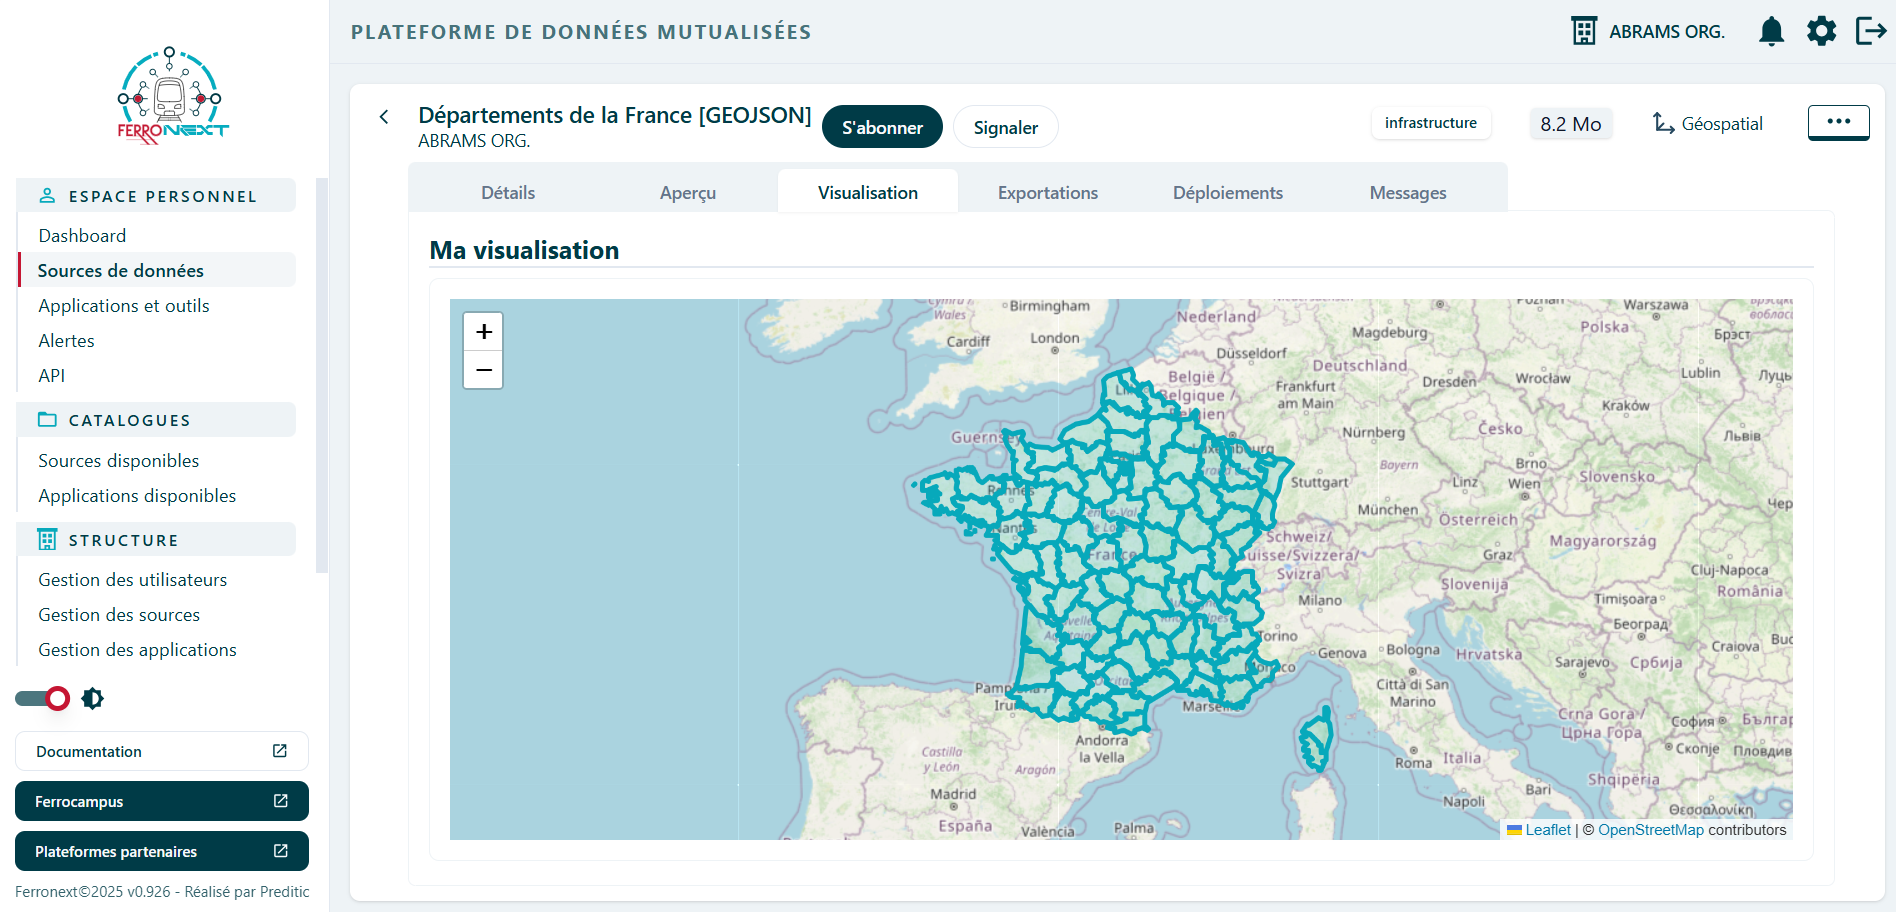Image resolution: width=1896 pixels, height=912 pixels.
Task: Toggle the dark mode switch
Action: click(42, 698)
